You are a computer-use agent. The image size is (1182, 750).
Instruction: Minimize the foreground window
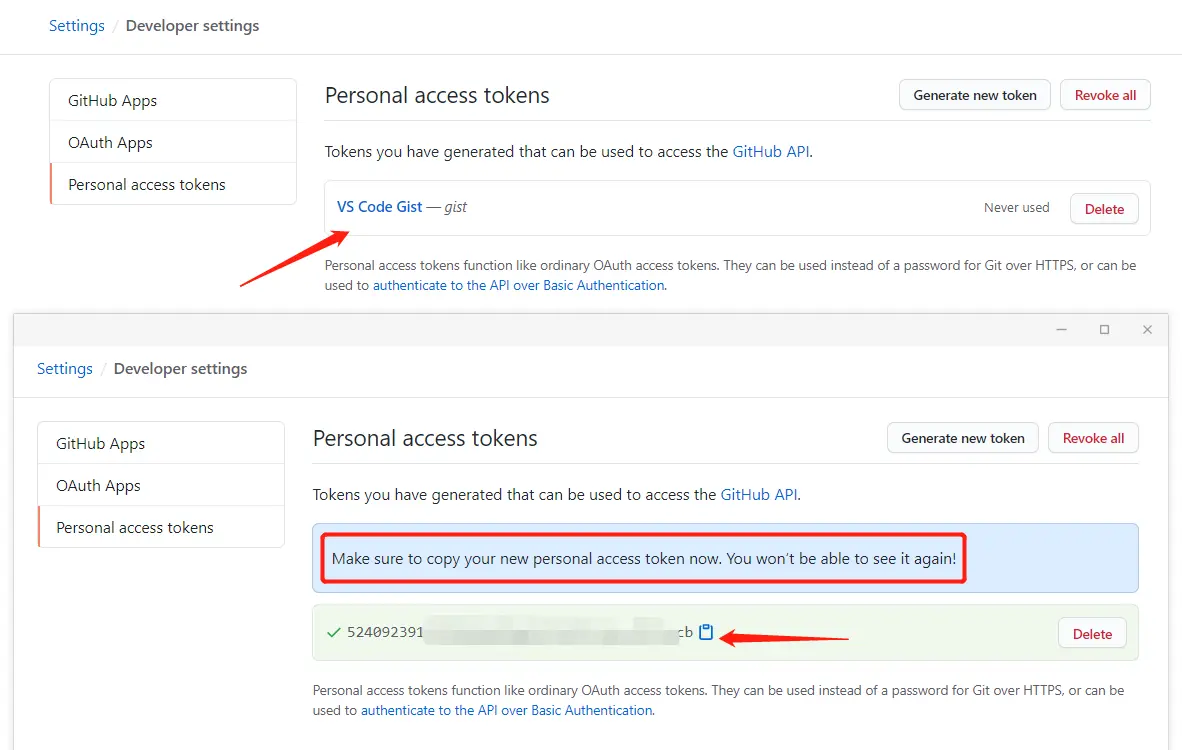[x=1061, y=329]
